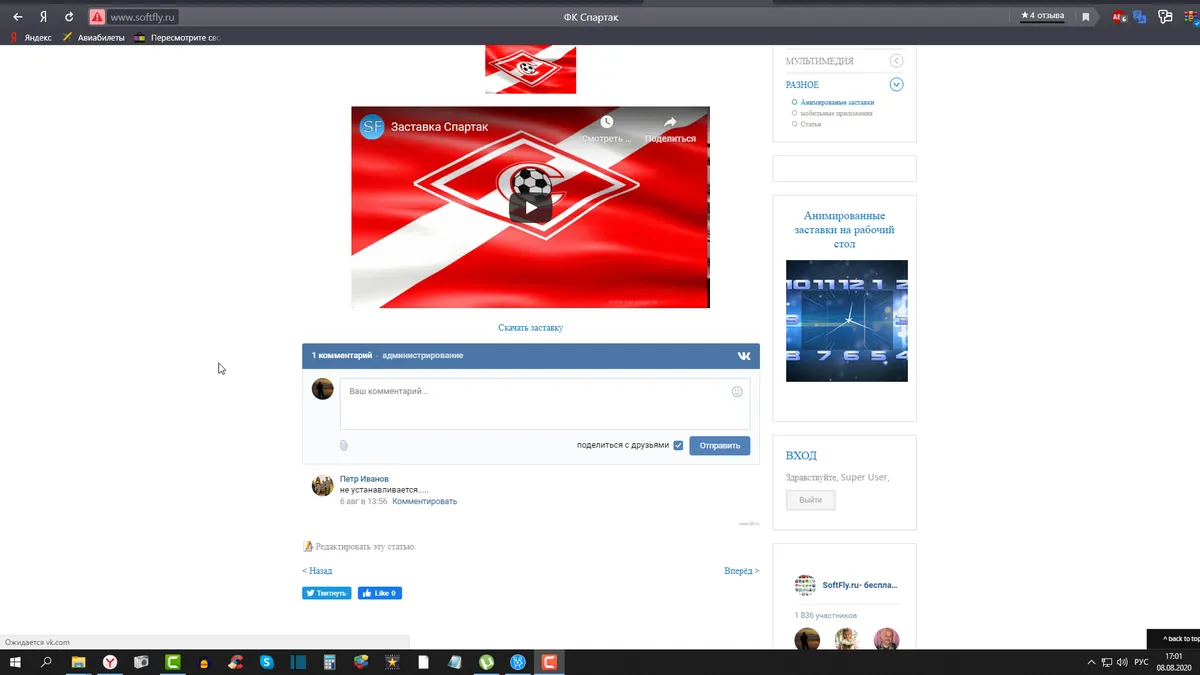Click the SF channel avatar on video
Screen dimensions: 1200x675
coord(372,127)
